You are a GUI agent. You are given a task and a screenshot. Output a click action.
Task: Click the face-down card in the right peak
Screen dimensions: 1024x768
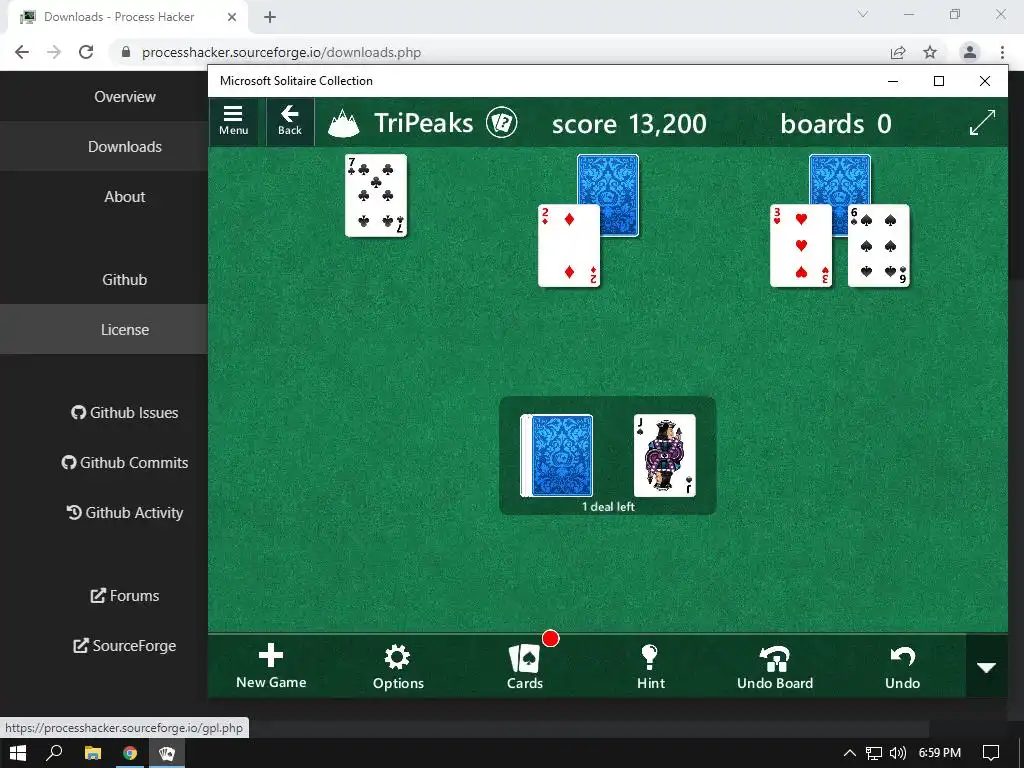(840, 178)
